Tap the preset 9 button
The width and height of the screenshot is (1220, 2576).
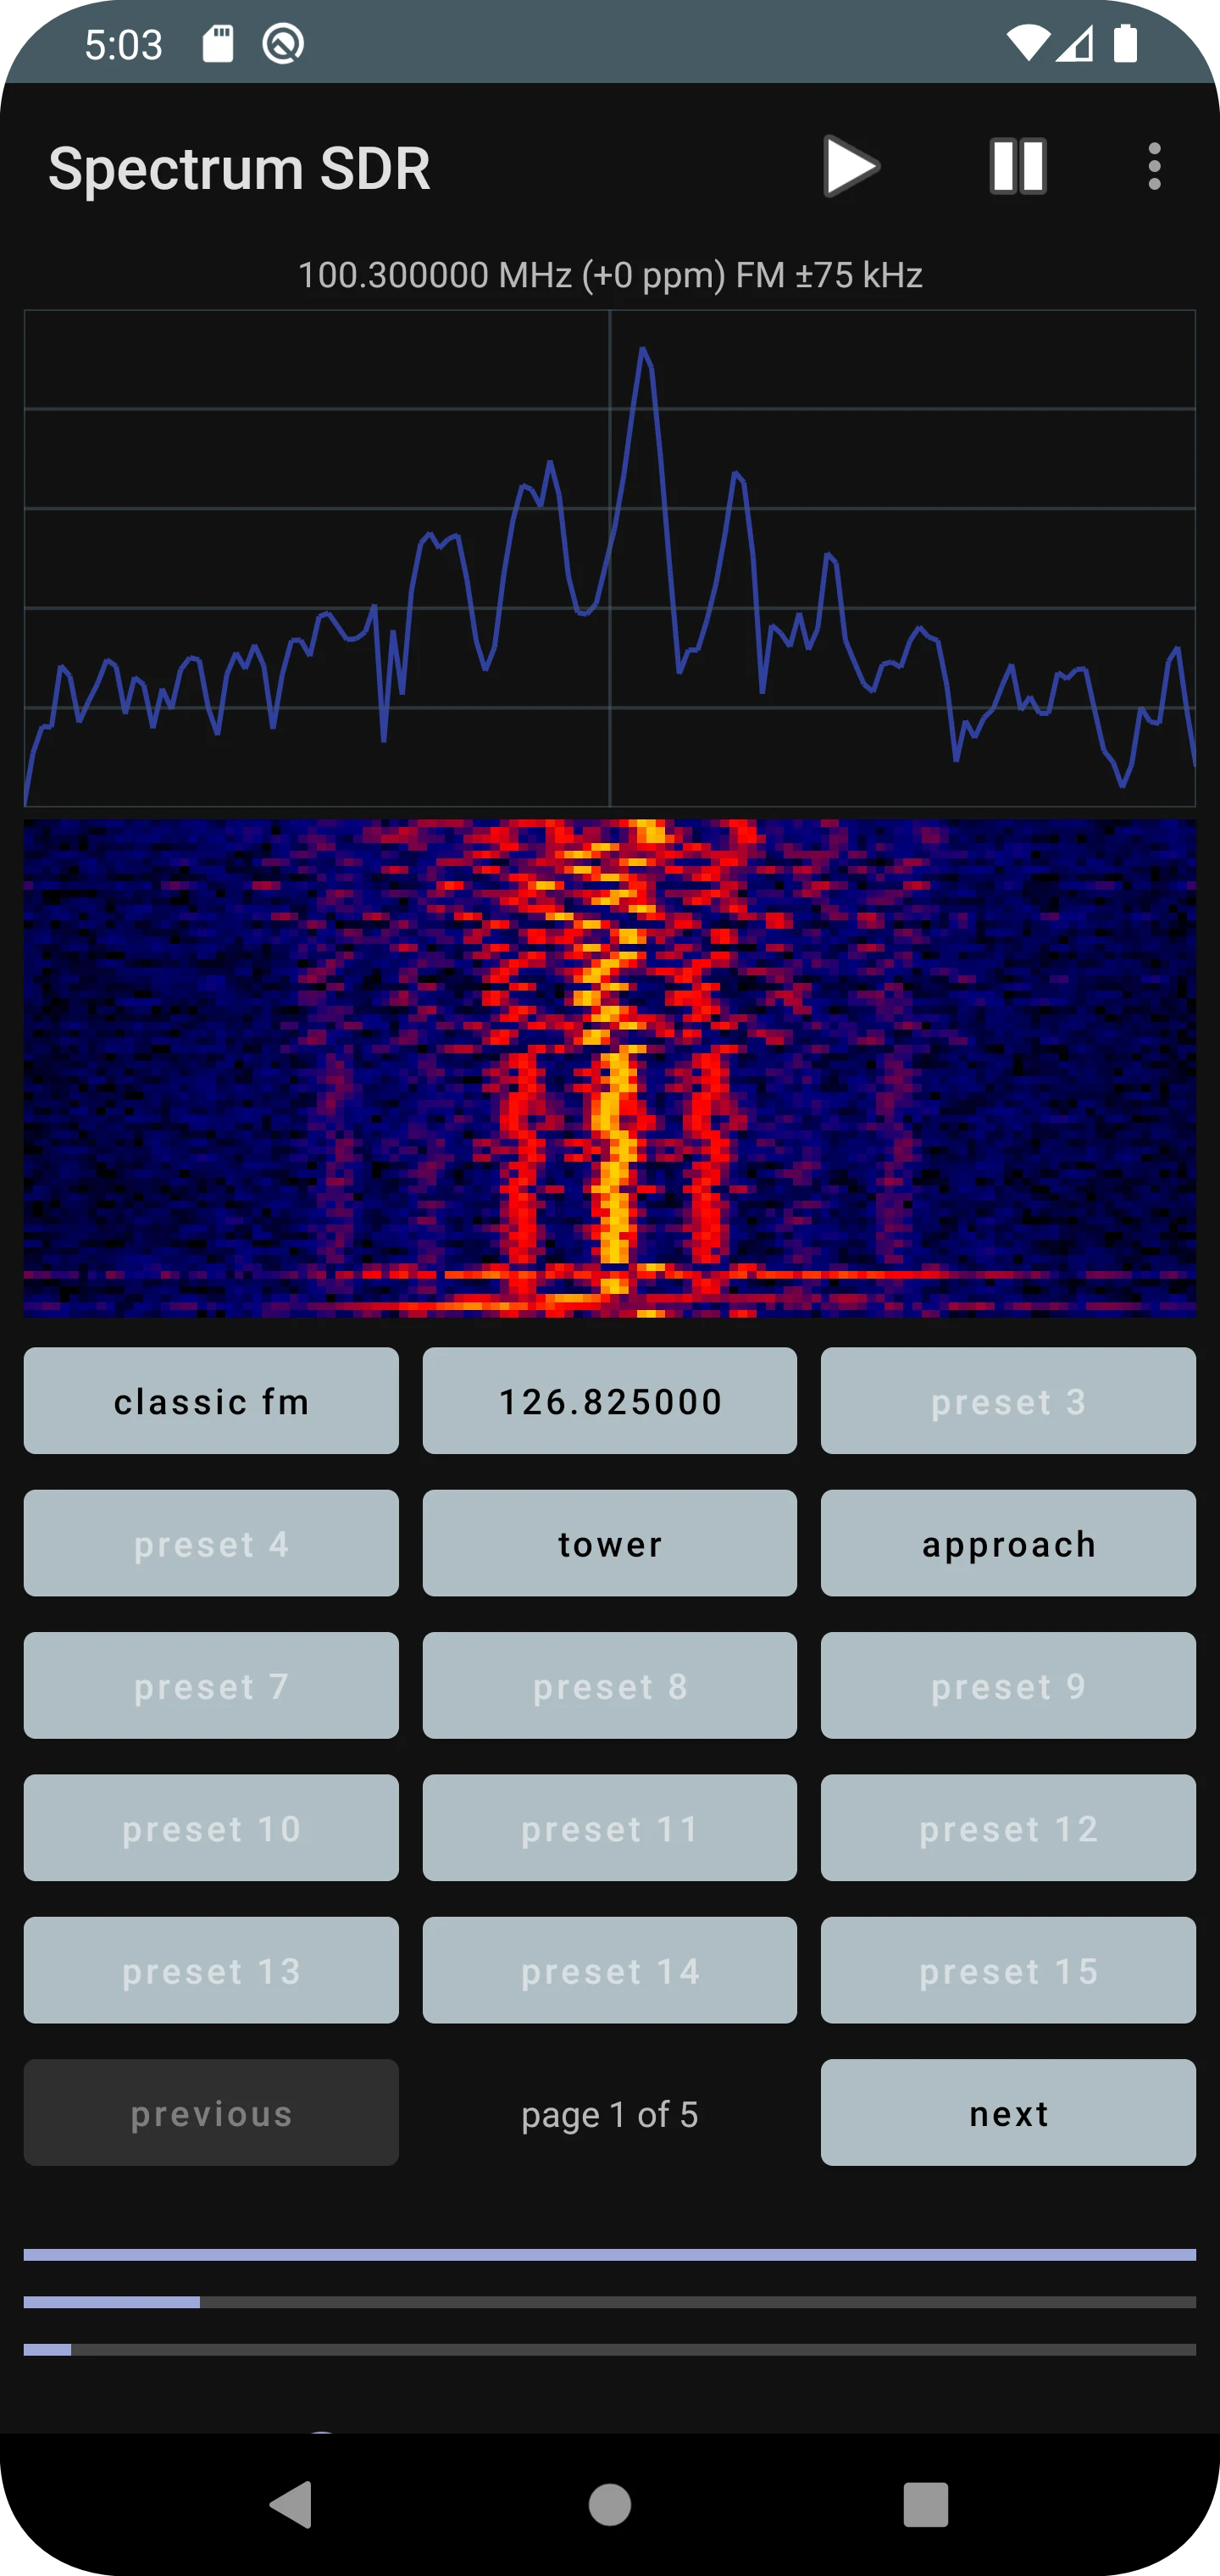1008,1685
